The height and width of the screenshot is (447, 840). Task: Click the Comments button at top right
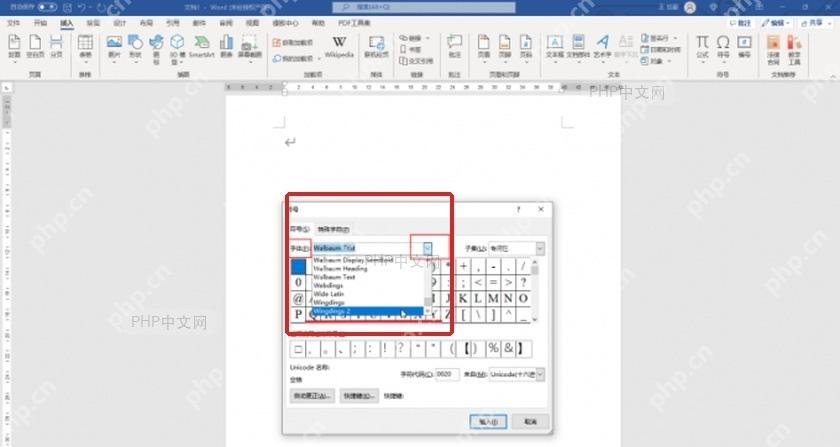click(x=740, y=23)
